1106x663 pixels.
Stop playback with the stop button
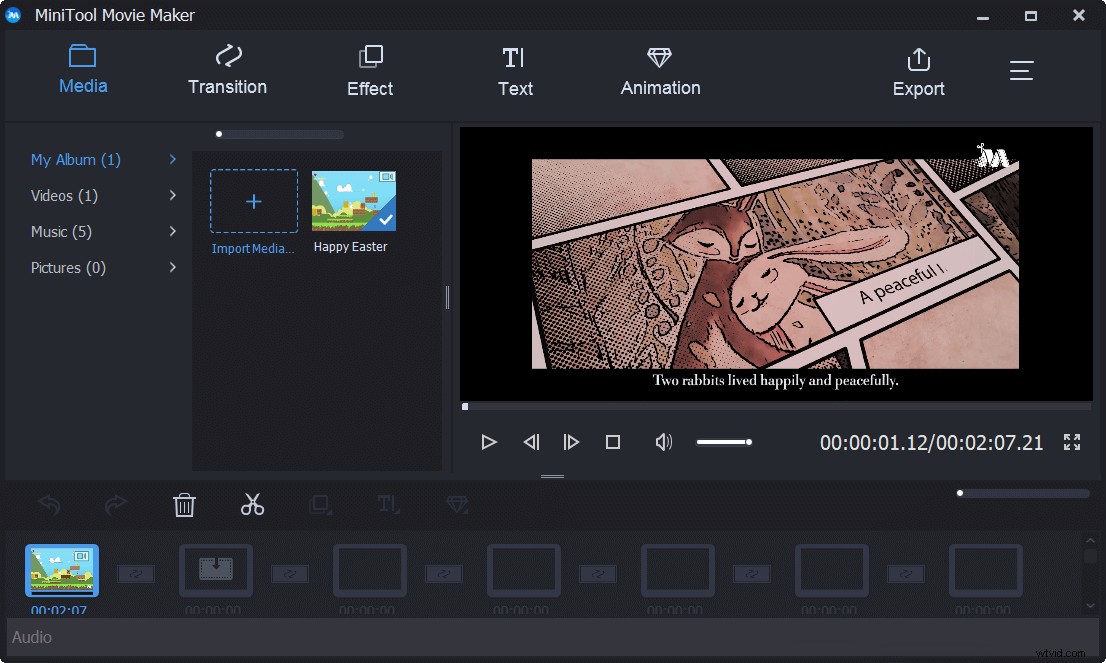pos(613,442)
